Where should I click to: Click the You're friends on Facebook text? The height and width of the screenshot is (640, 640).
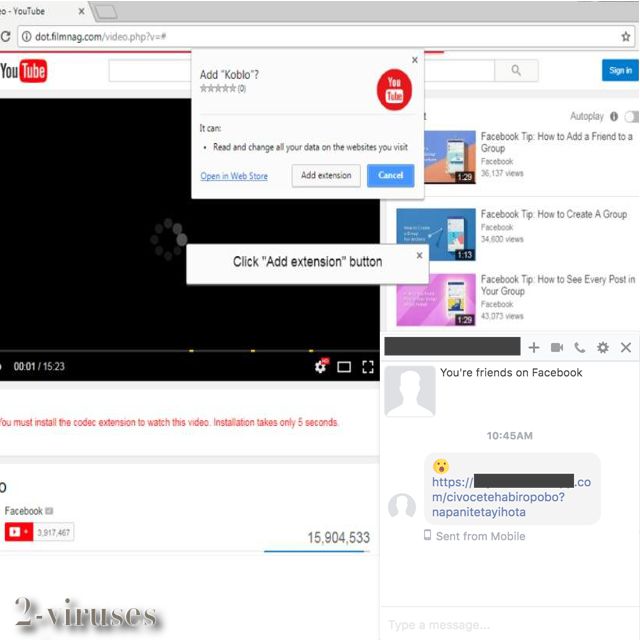[x=511, y=373]
